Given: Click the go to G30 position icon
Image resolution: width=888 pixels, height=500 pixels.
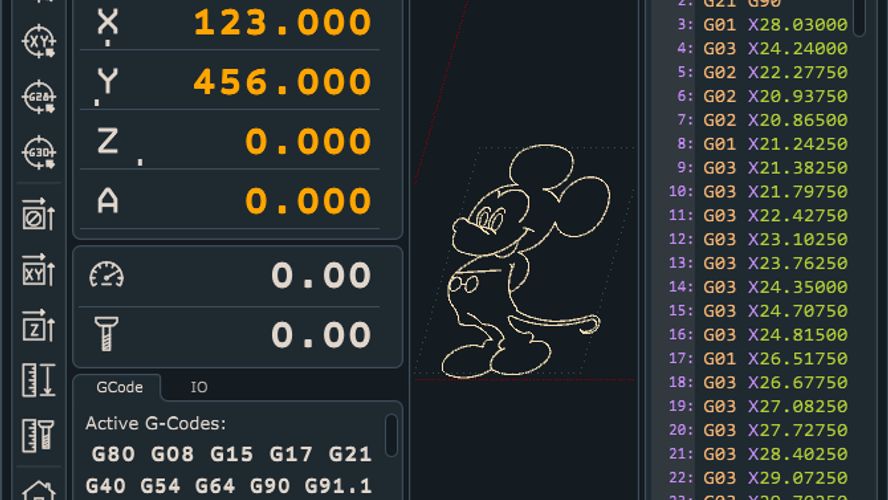Looking at the screenshot, I should click(x=38, y=152).
